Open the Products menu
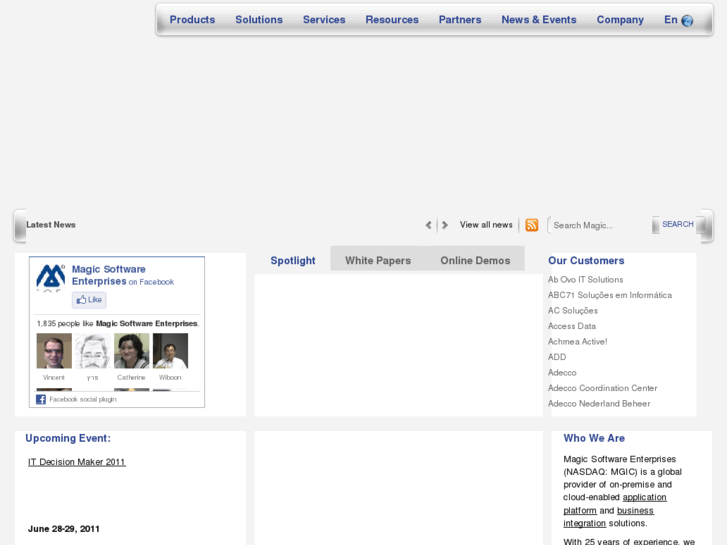This screenshot has width=727, height=545. pyautogui.click(x=192, y=20)
